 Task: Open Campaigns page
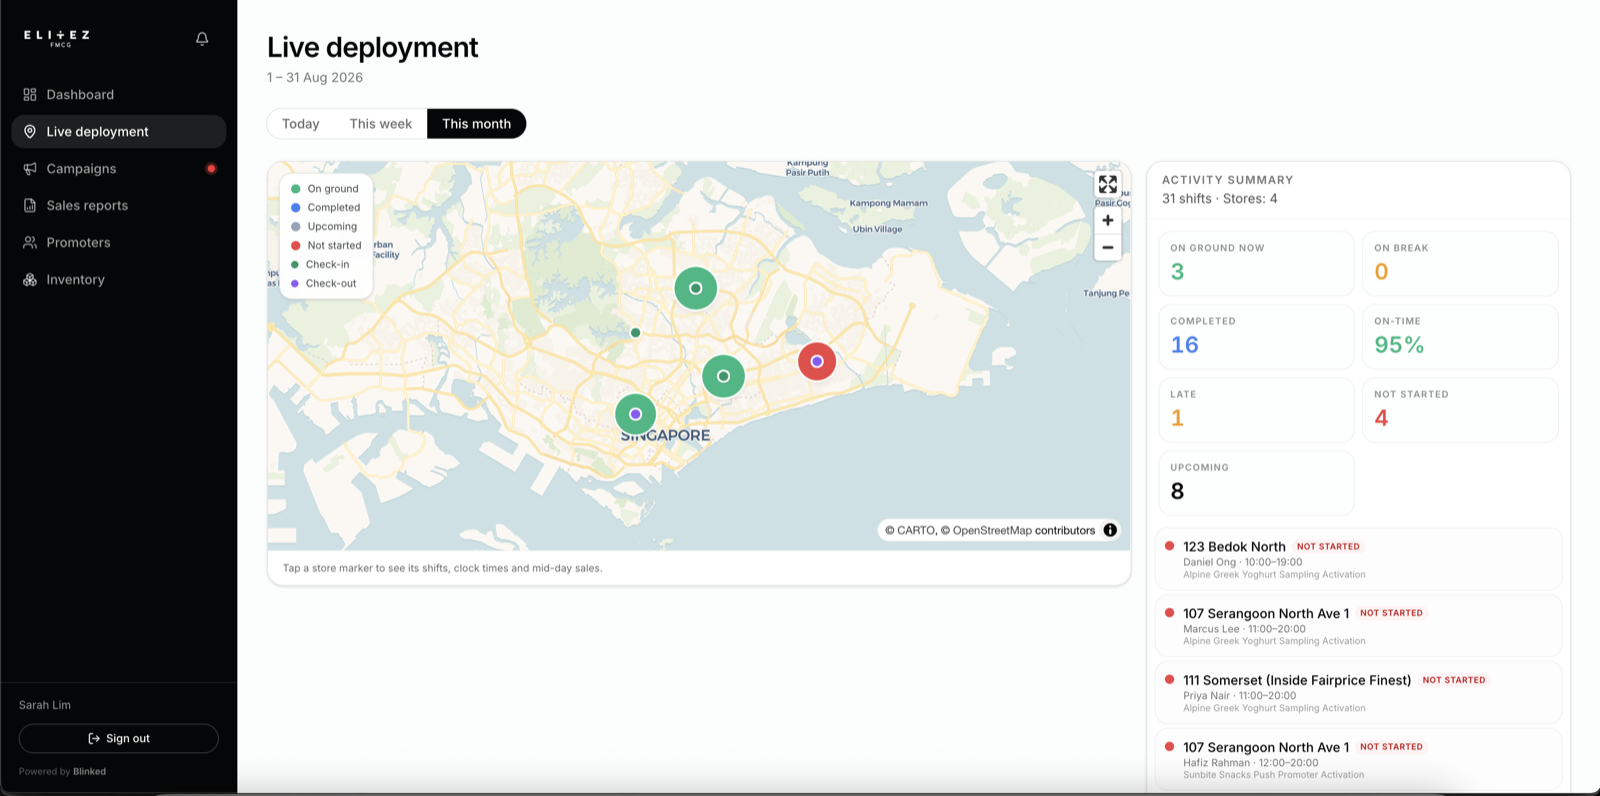point(118,168)
